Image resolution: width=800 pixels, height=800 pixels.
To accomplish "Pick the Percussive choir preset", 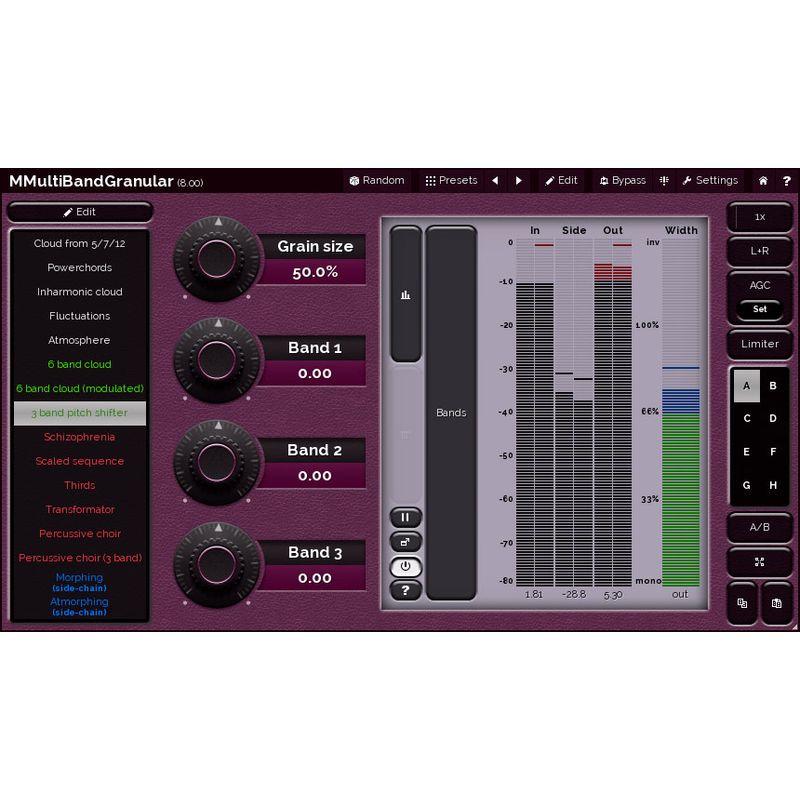I will [80, 534].
